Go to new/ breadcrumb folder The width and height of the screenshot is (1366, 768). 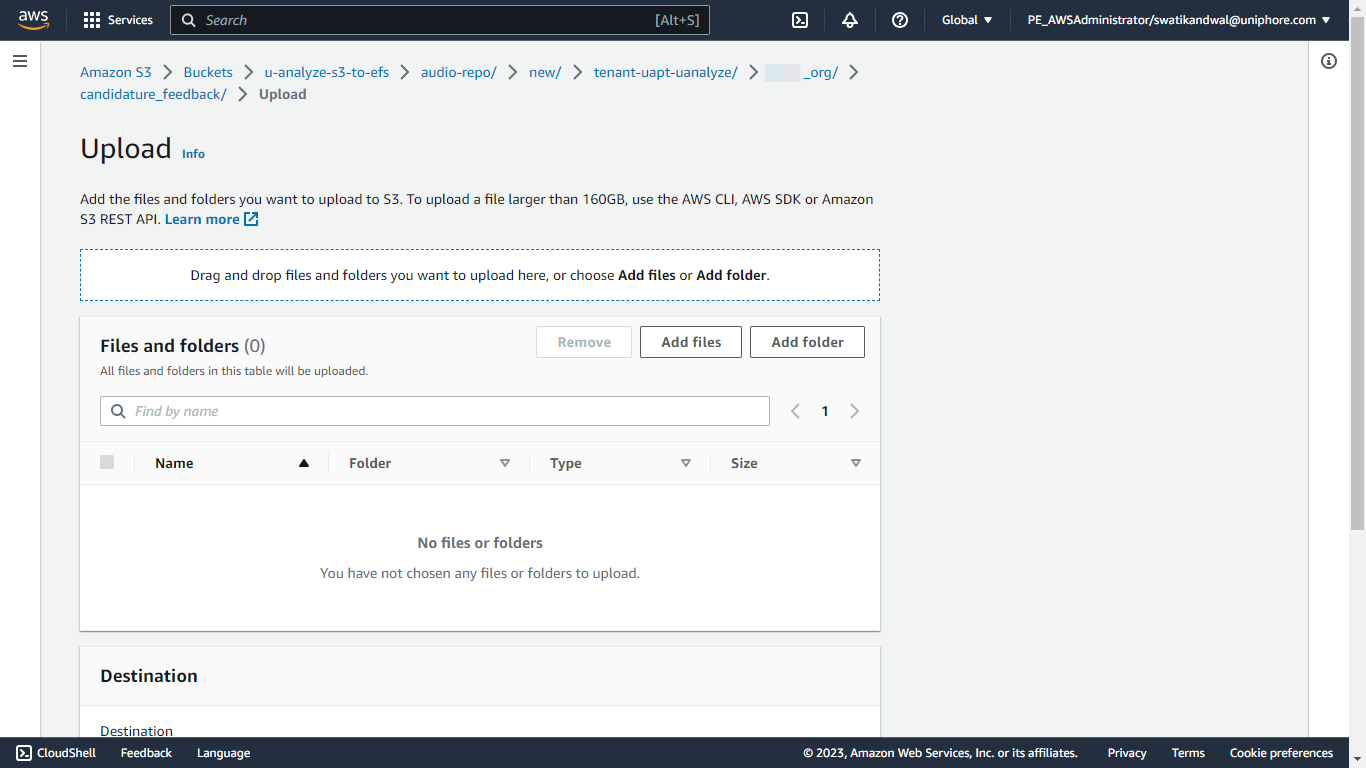pos(545,72)
